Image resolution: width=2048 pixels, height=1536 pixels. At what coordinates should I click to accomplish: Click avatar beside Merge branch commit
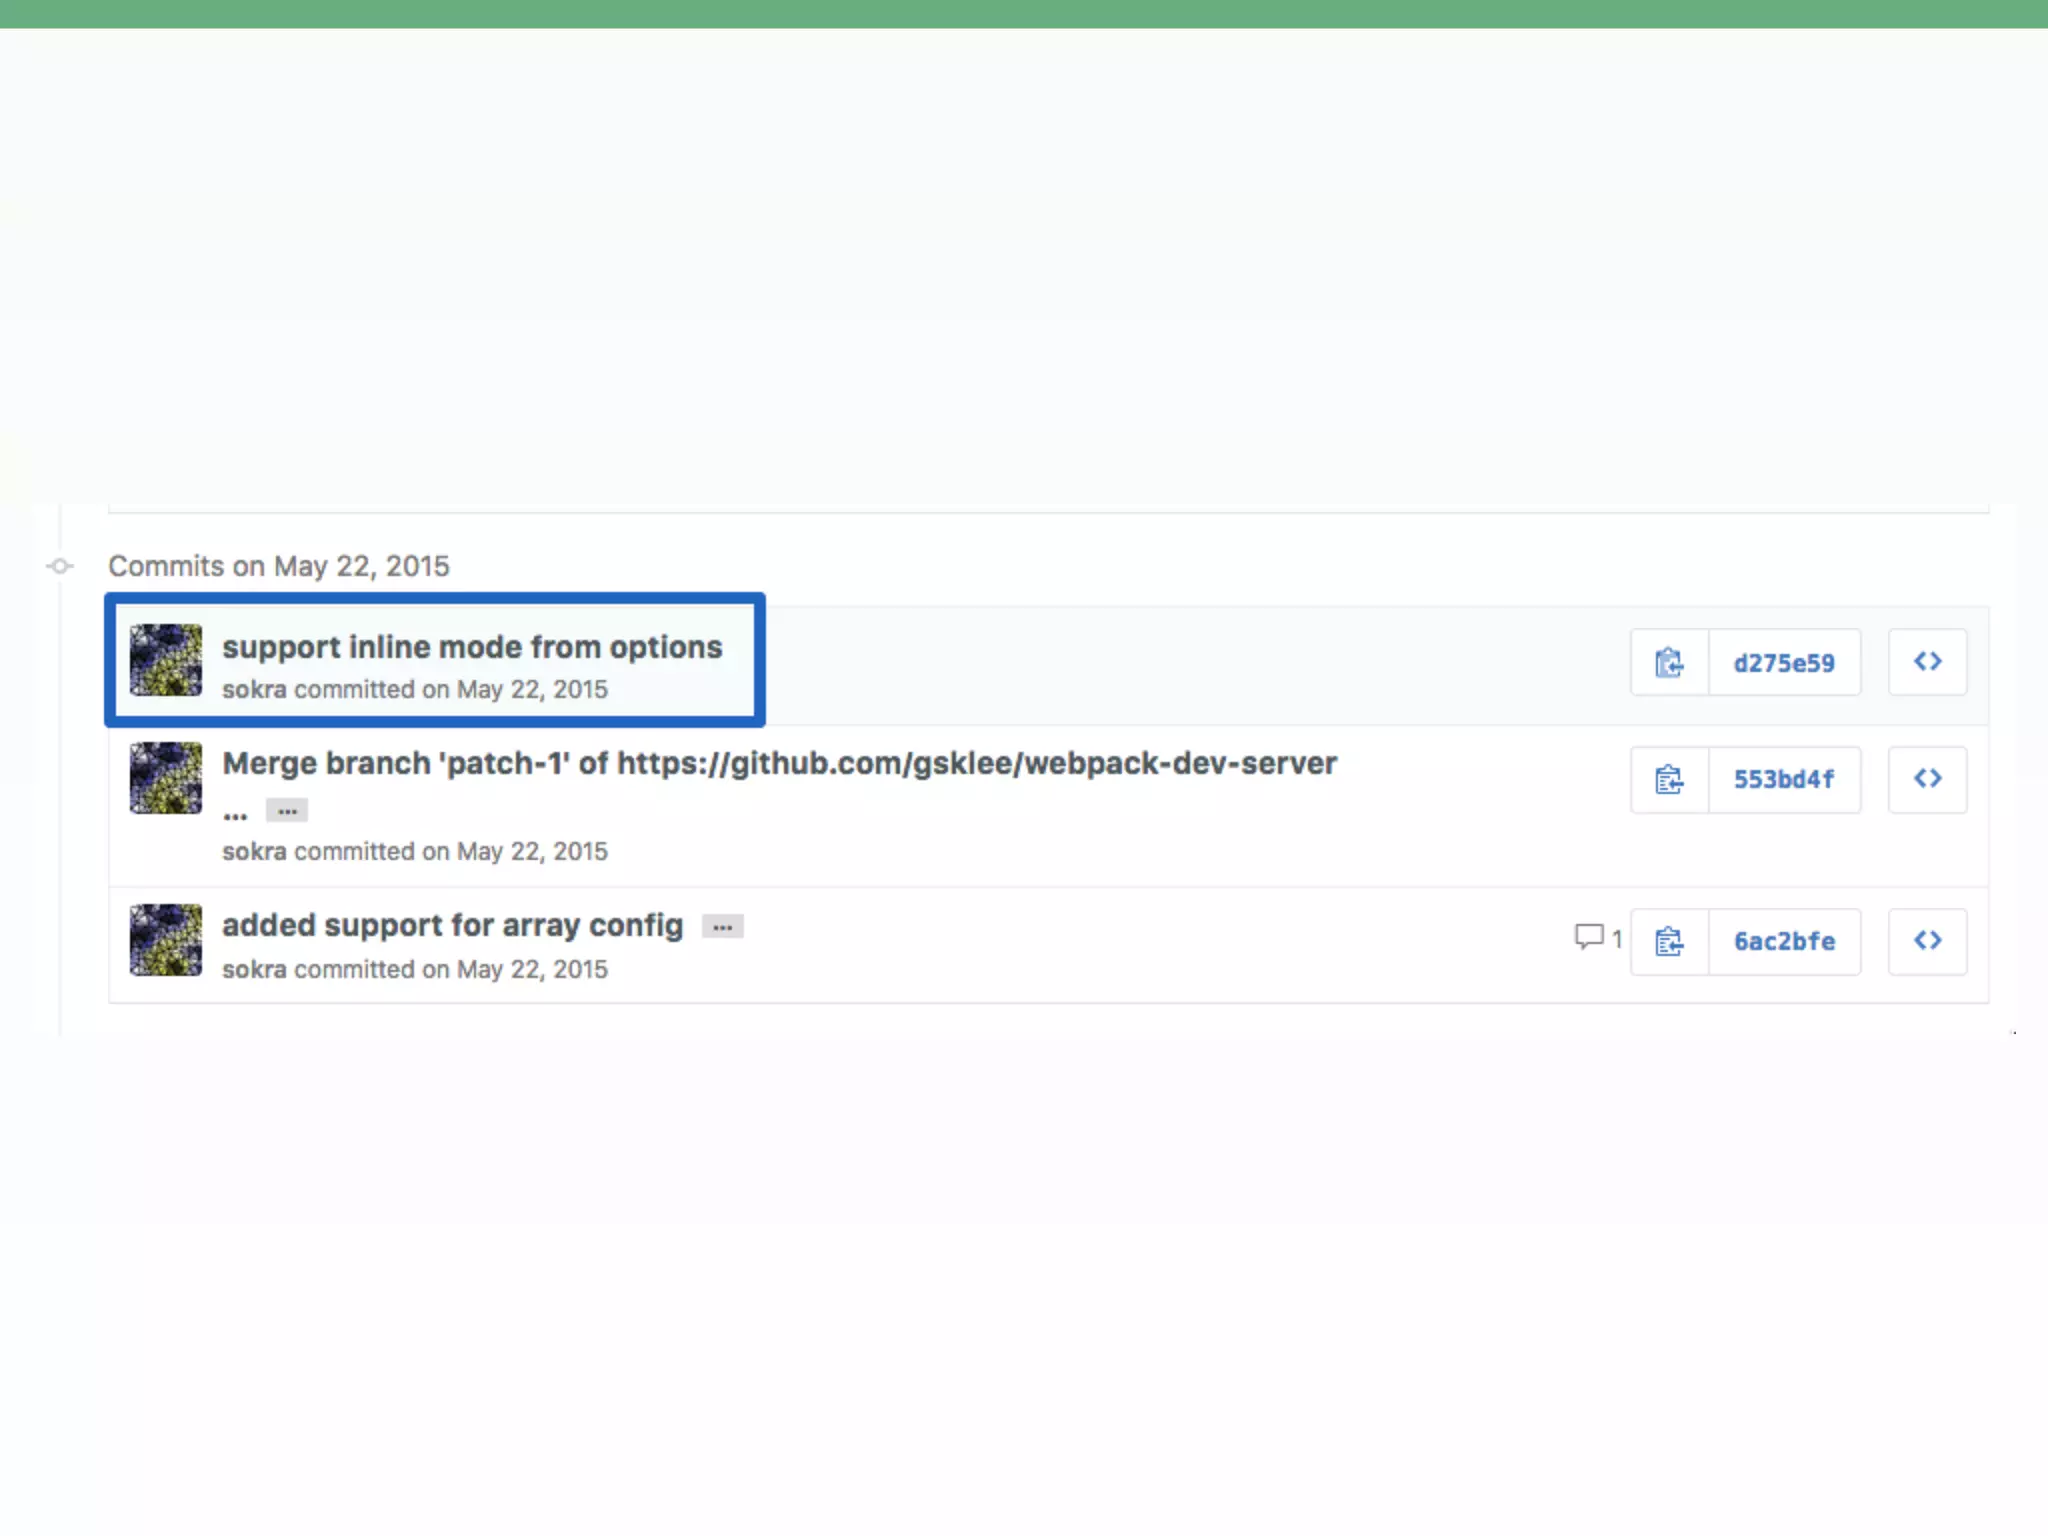166,778
